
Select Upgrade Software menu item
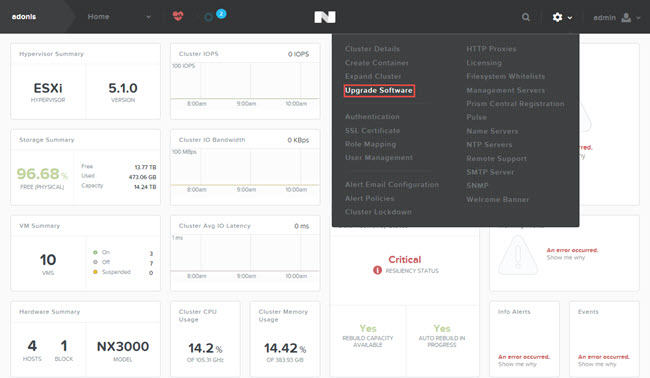coord(379,90)
